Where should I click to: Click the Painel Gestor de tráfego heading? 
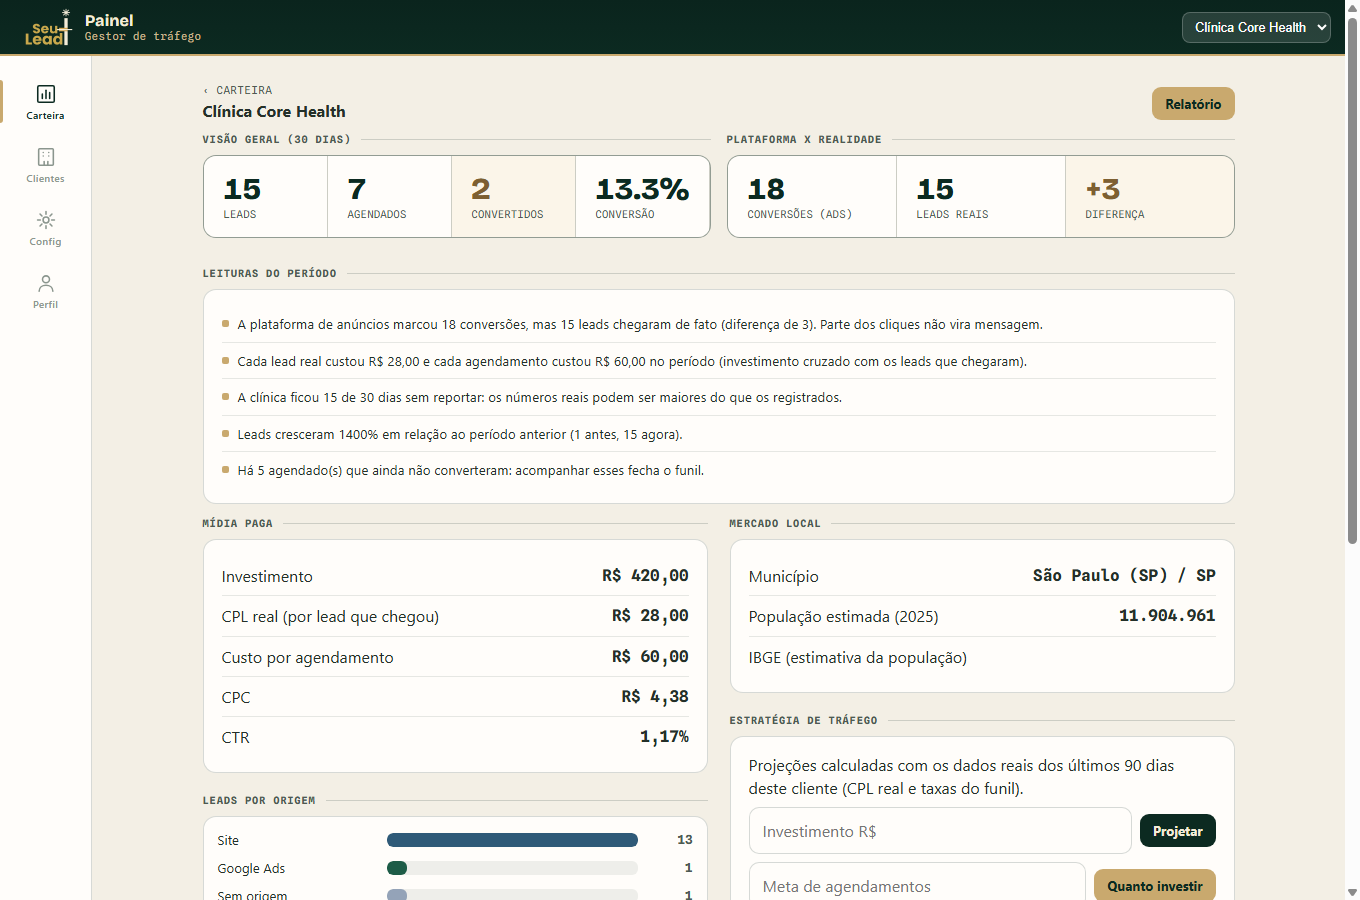(x=143, y=28)
